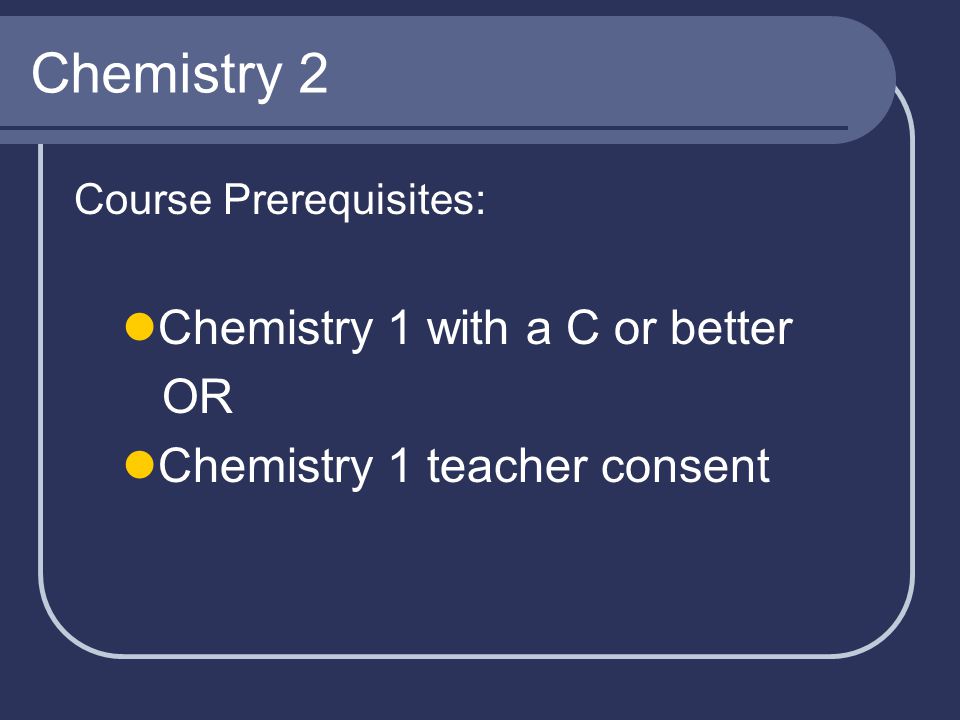960x720 pixels.
Task: Click the word 'Prerequisites:' in the heading
Action: click(354, 200)
